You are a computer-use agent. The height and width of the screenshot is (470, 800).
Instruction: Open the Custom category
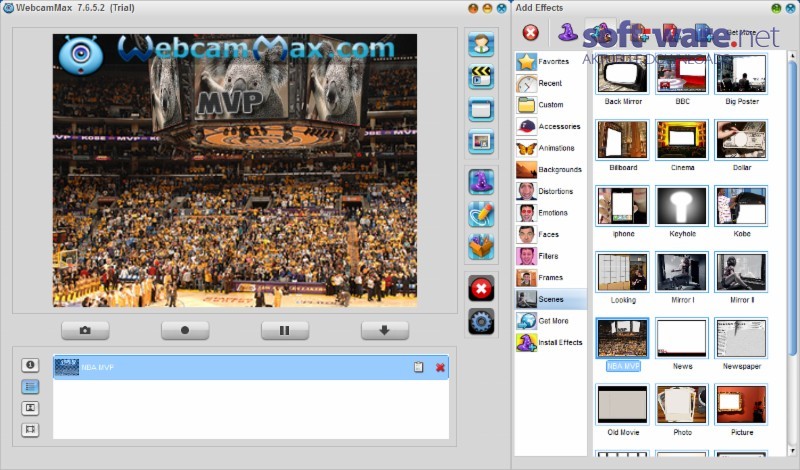click(x=551, y=105)
